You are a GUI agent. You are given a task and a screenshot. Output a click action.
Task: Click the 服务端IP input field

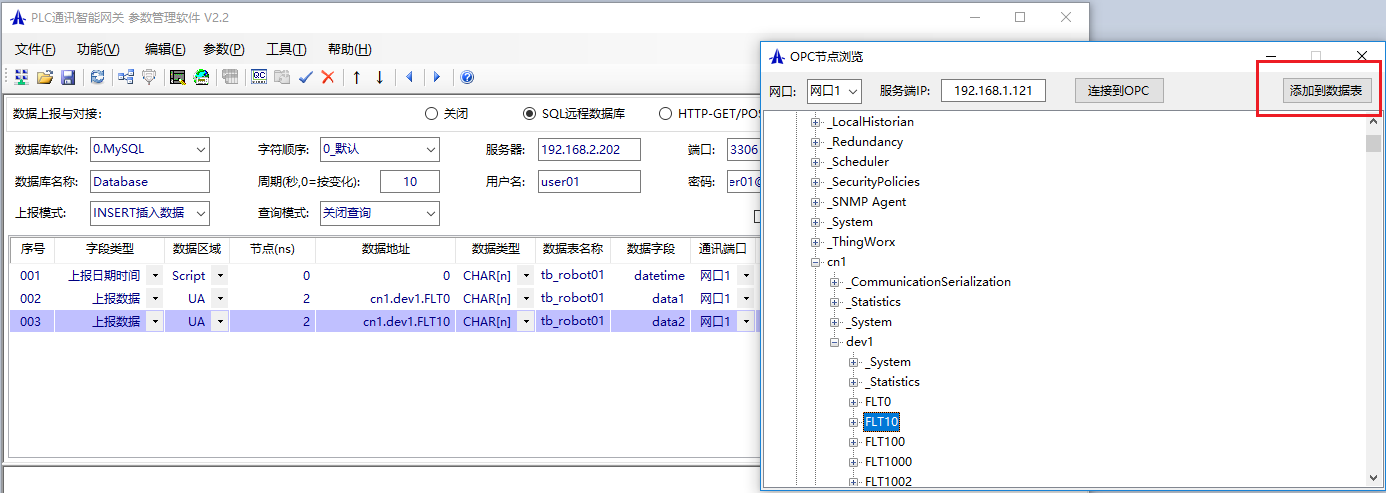coord(992,91)
